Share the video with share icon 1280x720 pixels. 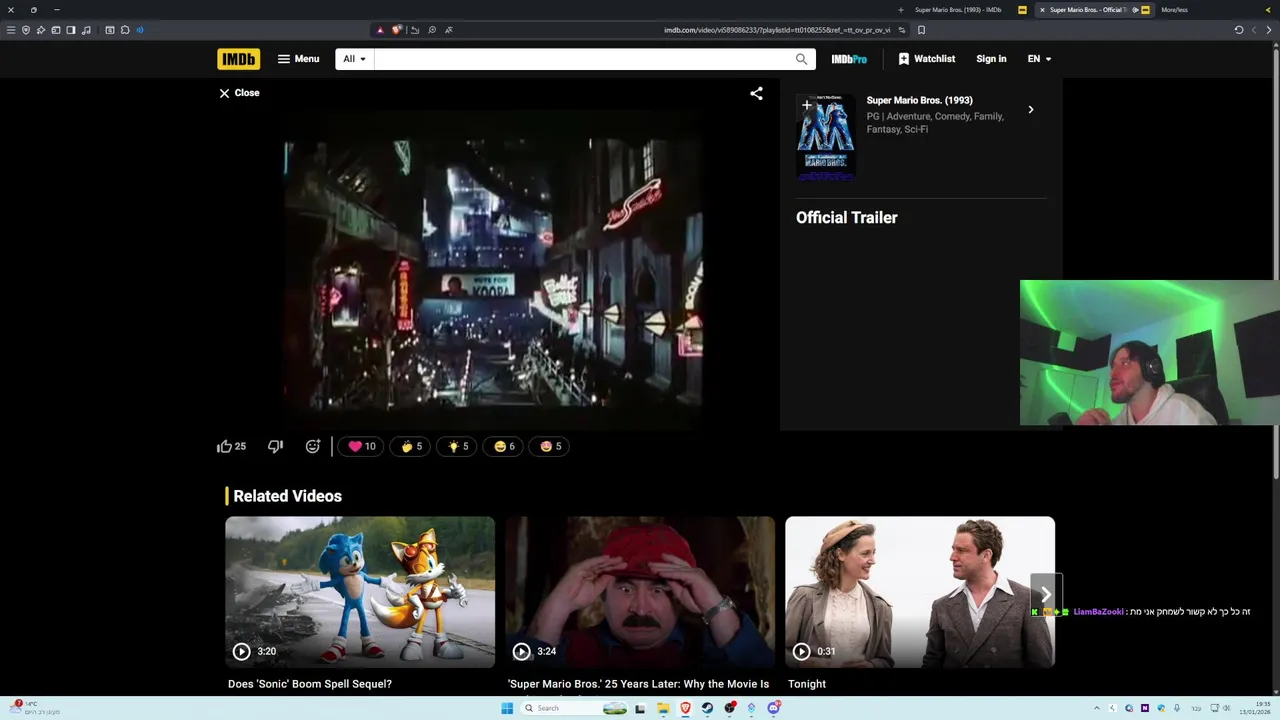(x=756, y=93)
